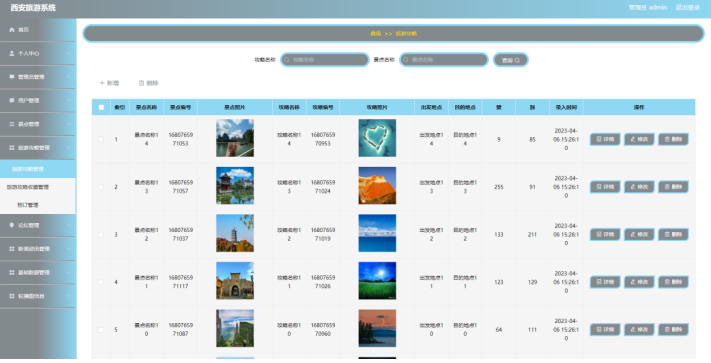Click 删除 delete button in row 2
This screenshot has height=363, width=711.
tap(673, 187)
